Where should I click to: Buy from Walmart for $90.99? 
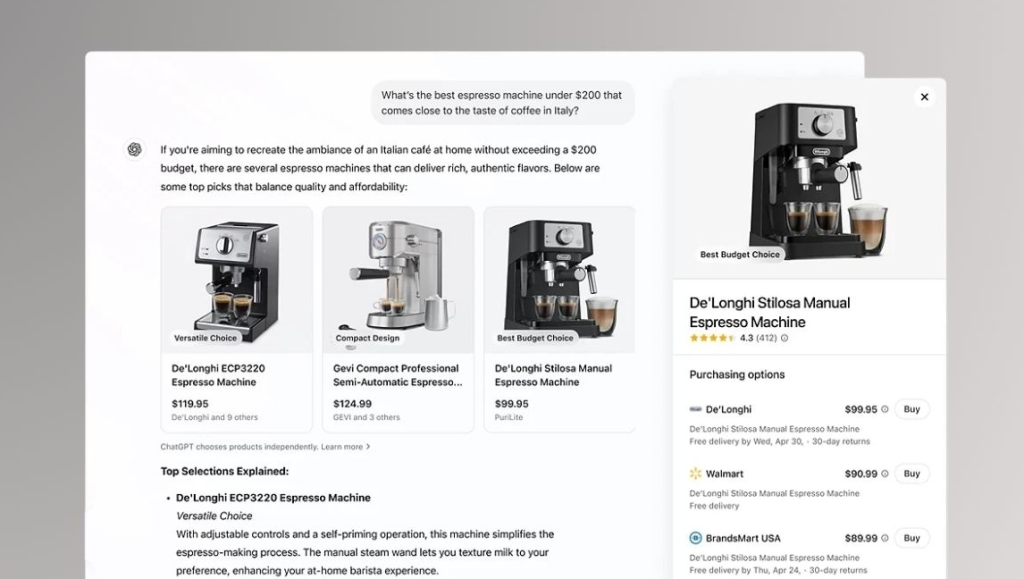912,474
